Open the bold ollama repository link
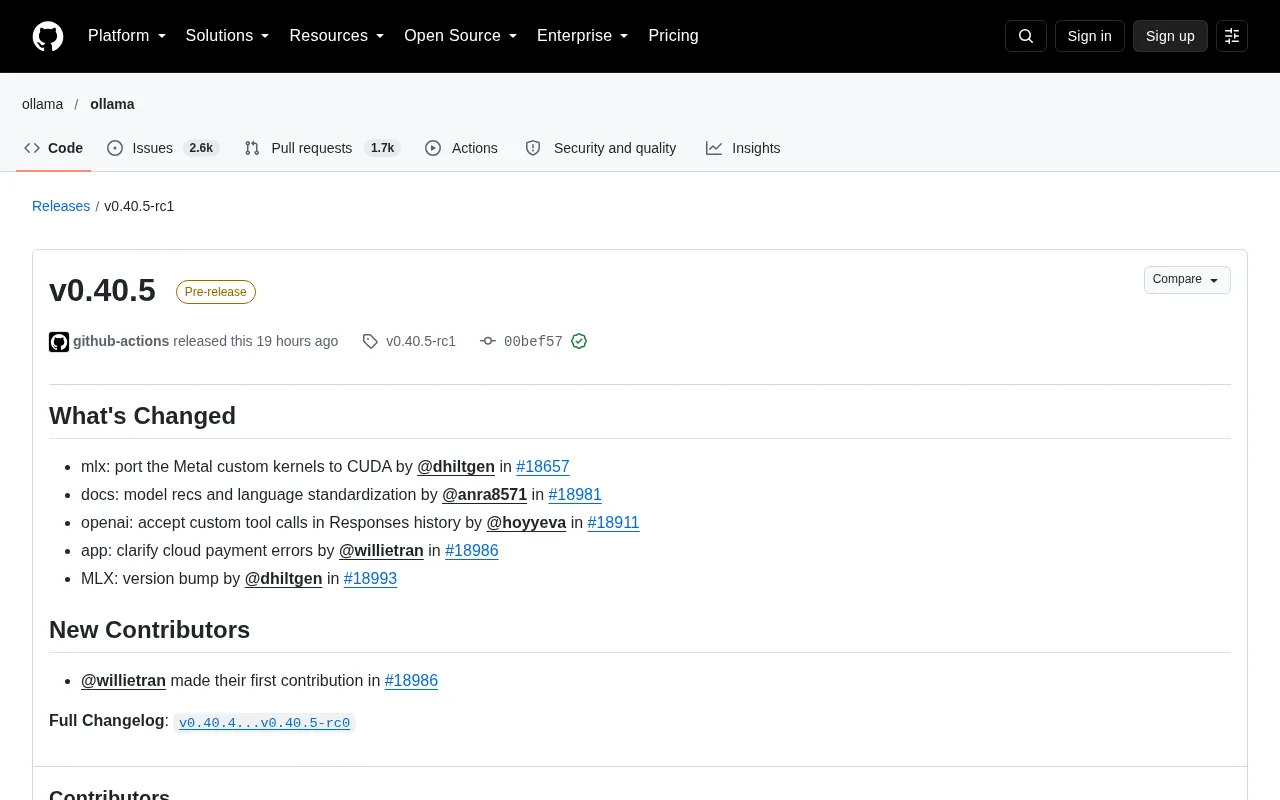This screenshot has width=1280, height=800. [x=112, y=104]
